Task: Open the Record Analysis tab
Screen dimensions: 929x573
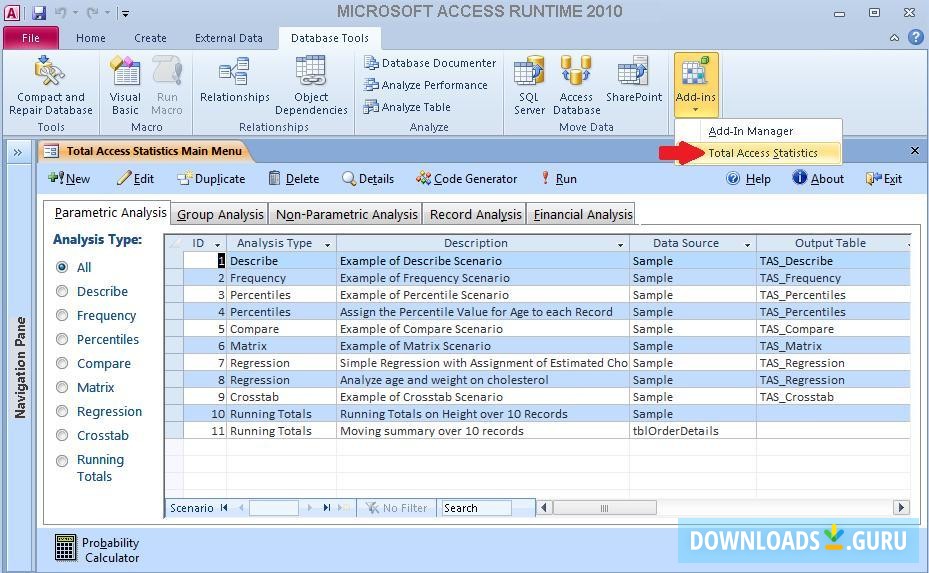Action: point(476,215)
